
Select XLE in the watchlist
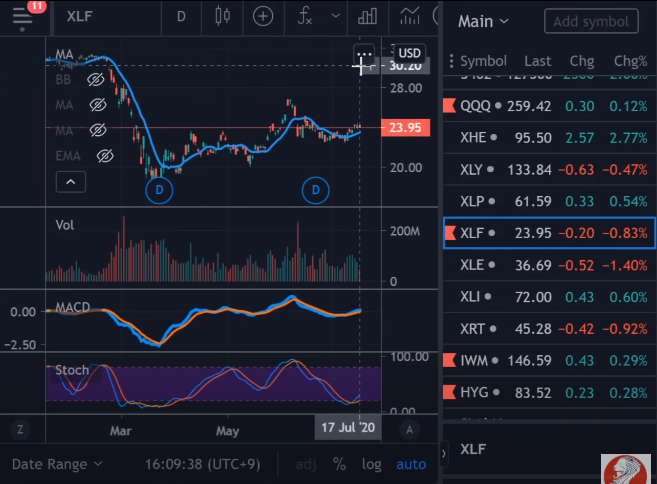pos(549,265)
